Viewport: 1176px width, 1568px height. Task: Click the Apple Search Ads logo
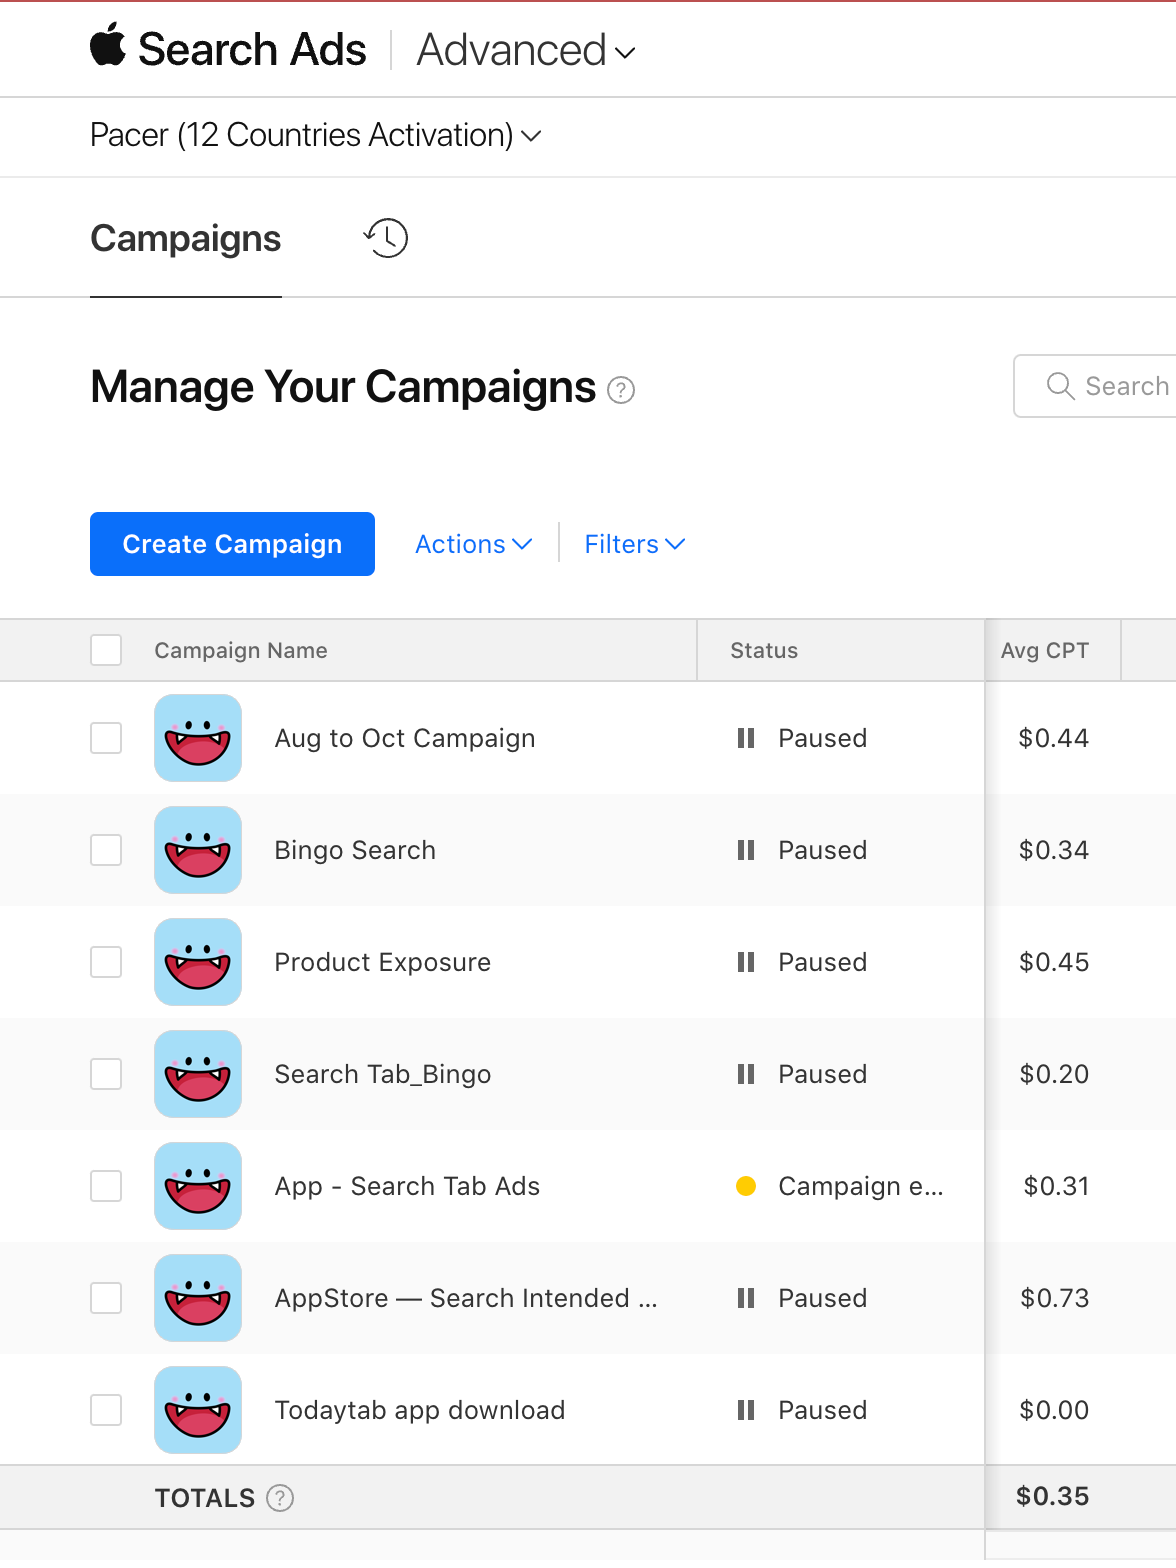(228, 49)
